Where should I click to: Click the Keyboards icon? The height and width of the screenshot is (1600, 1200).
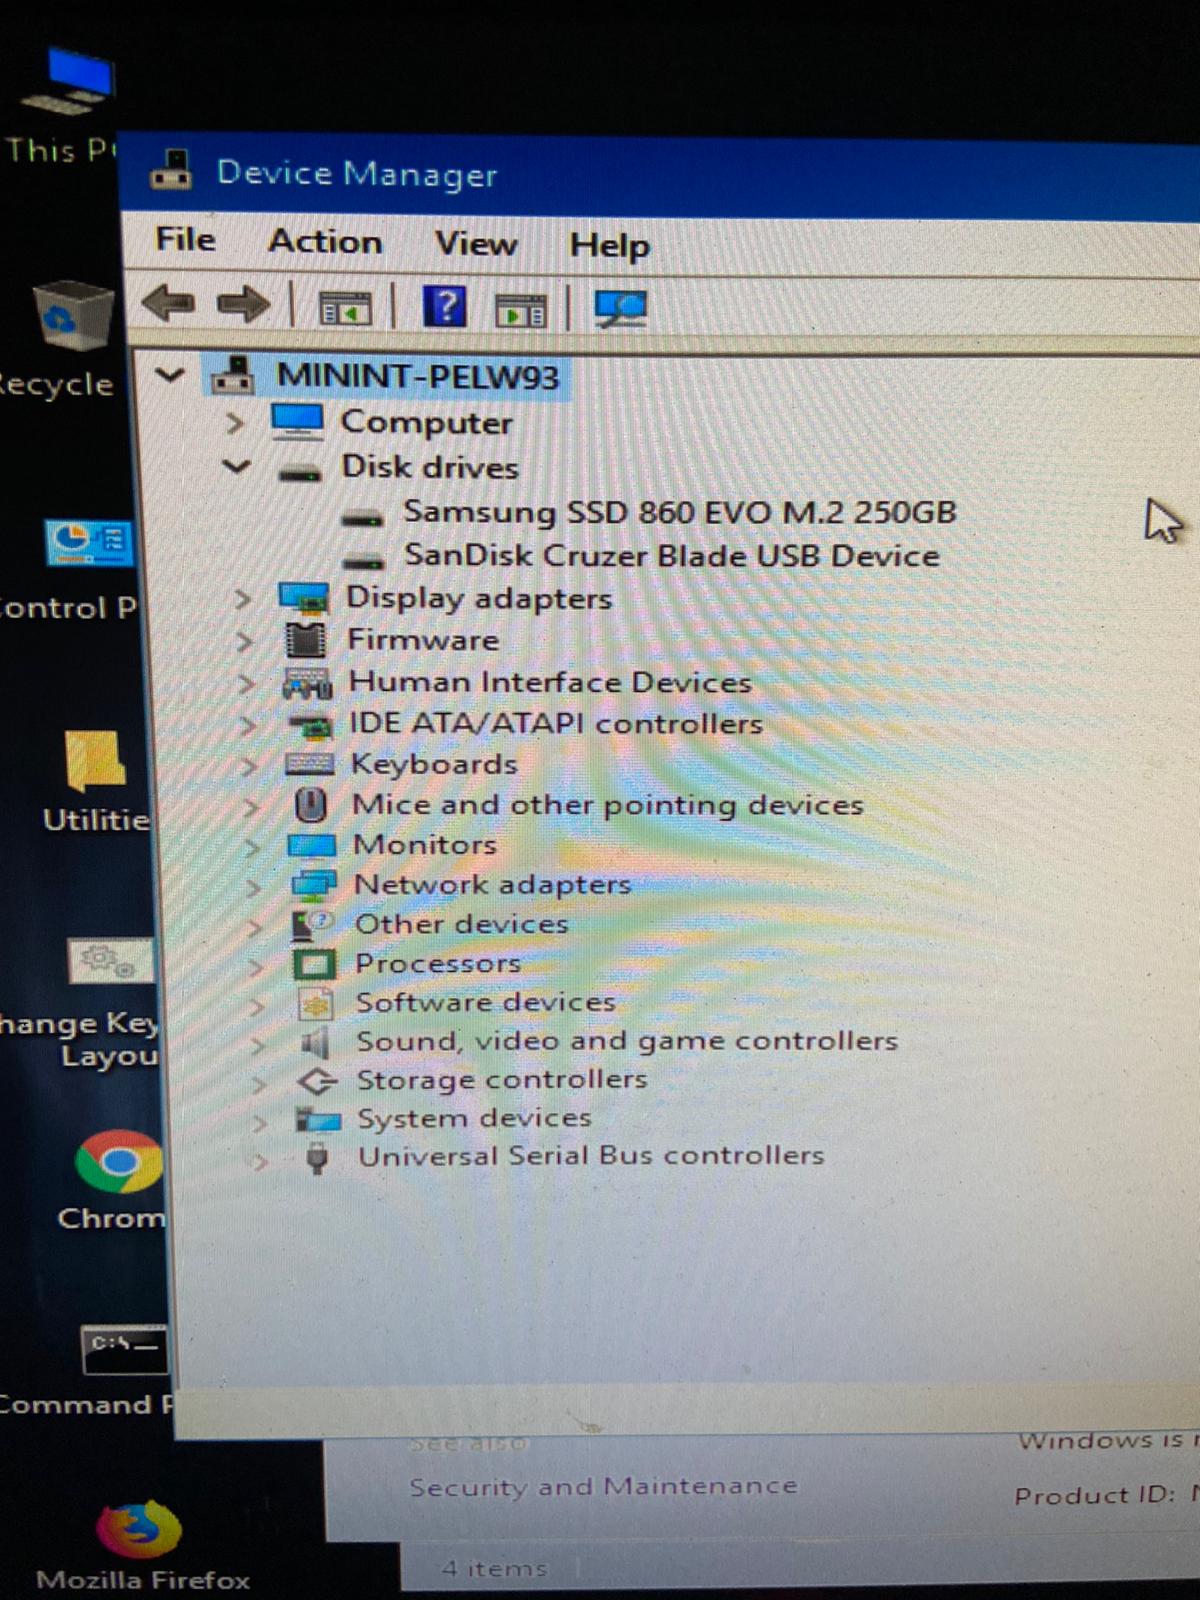pyautogui.click(x=310, y=766)
